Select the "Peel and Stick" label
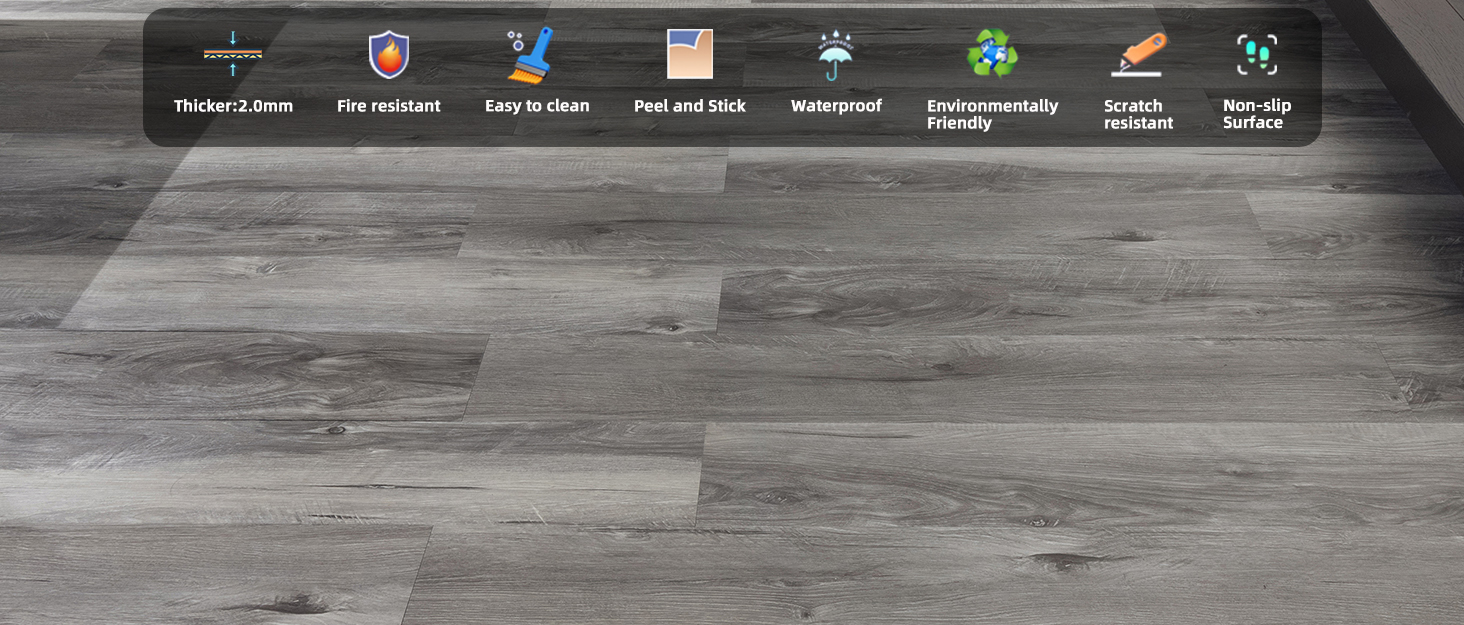This screenshot has height=625, width=1464. 690,106
